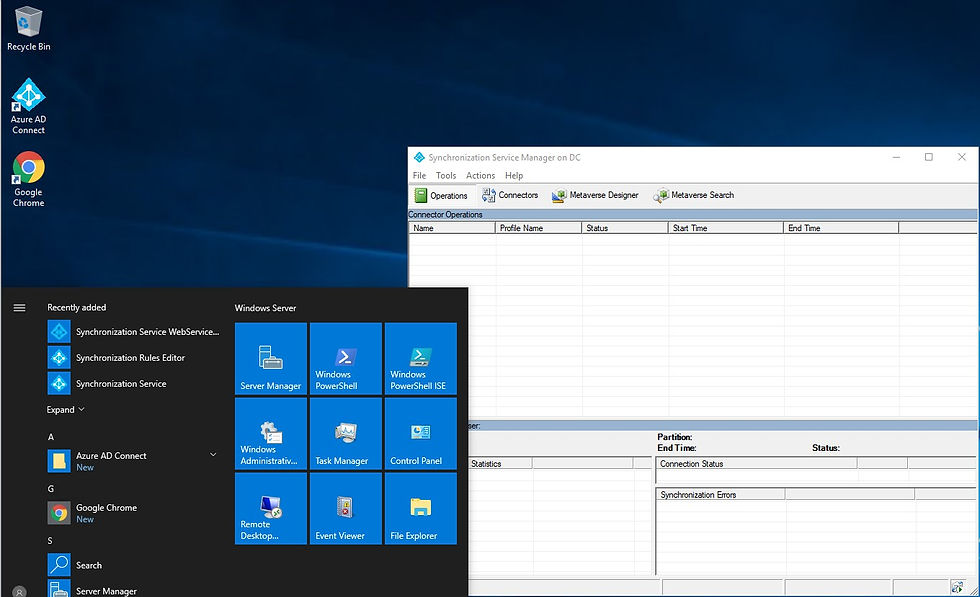Viewport: 980px width, 597px height.
Task: Open Synchronization Service WebService from Recently added
Action: [x=134, y=332]
